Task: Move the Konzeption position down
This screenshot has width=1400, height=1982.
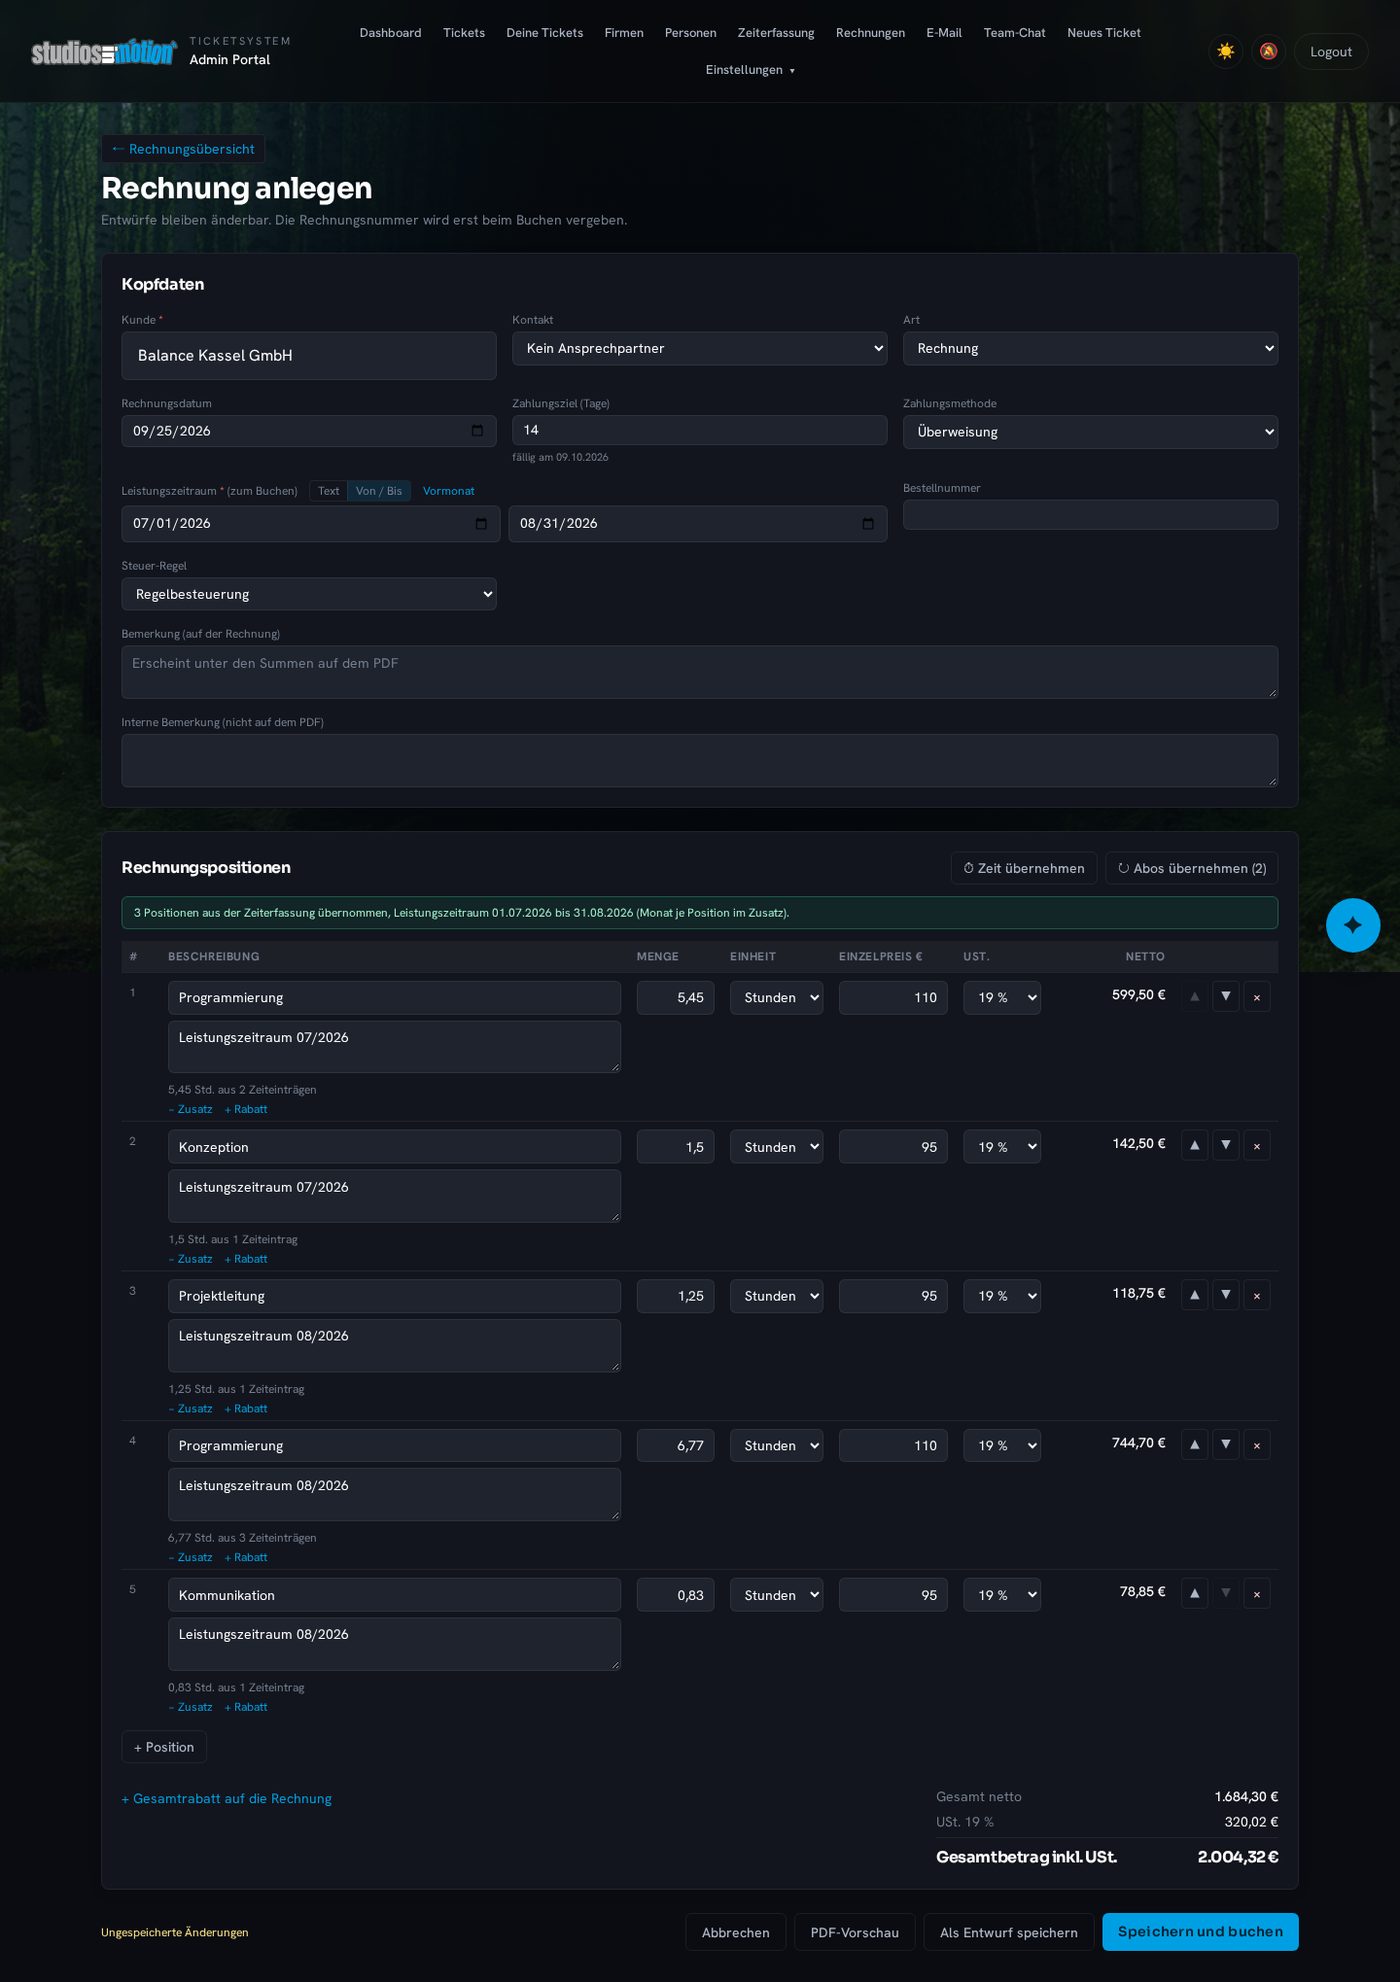Action: pyautogui.click(x=1226, y=1145)
